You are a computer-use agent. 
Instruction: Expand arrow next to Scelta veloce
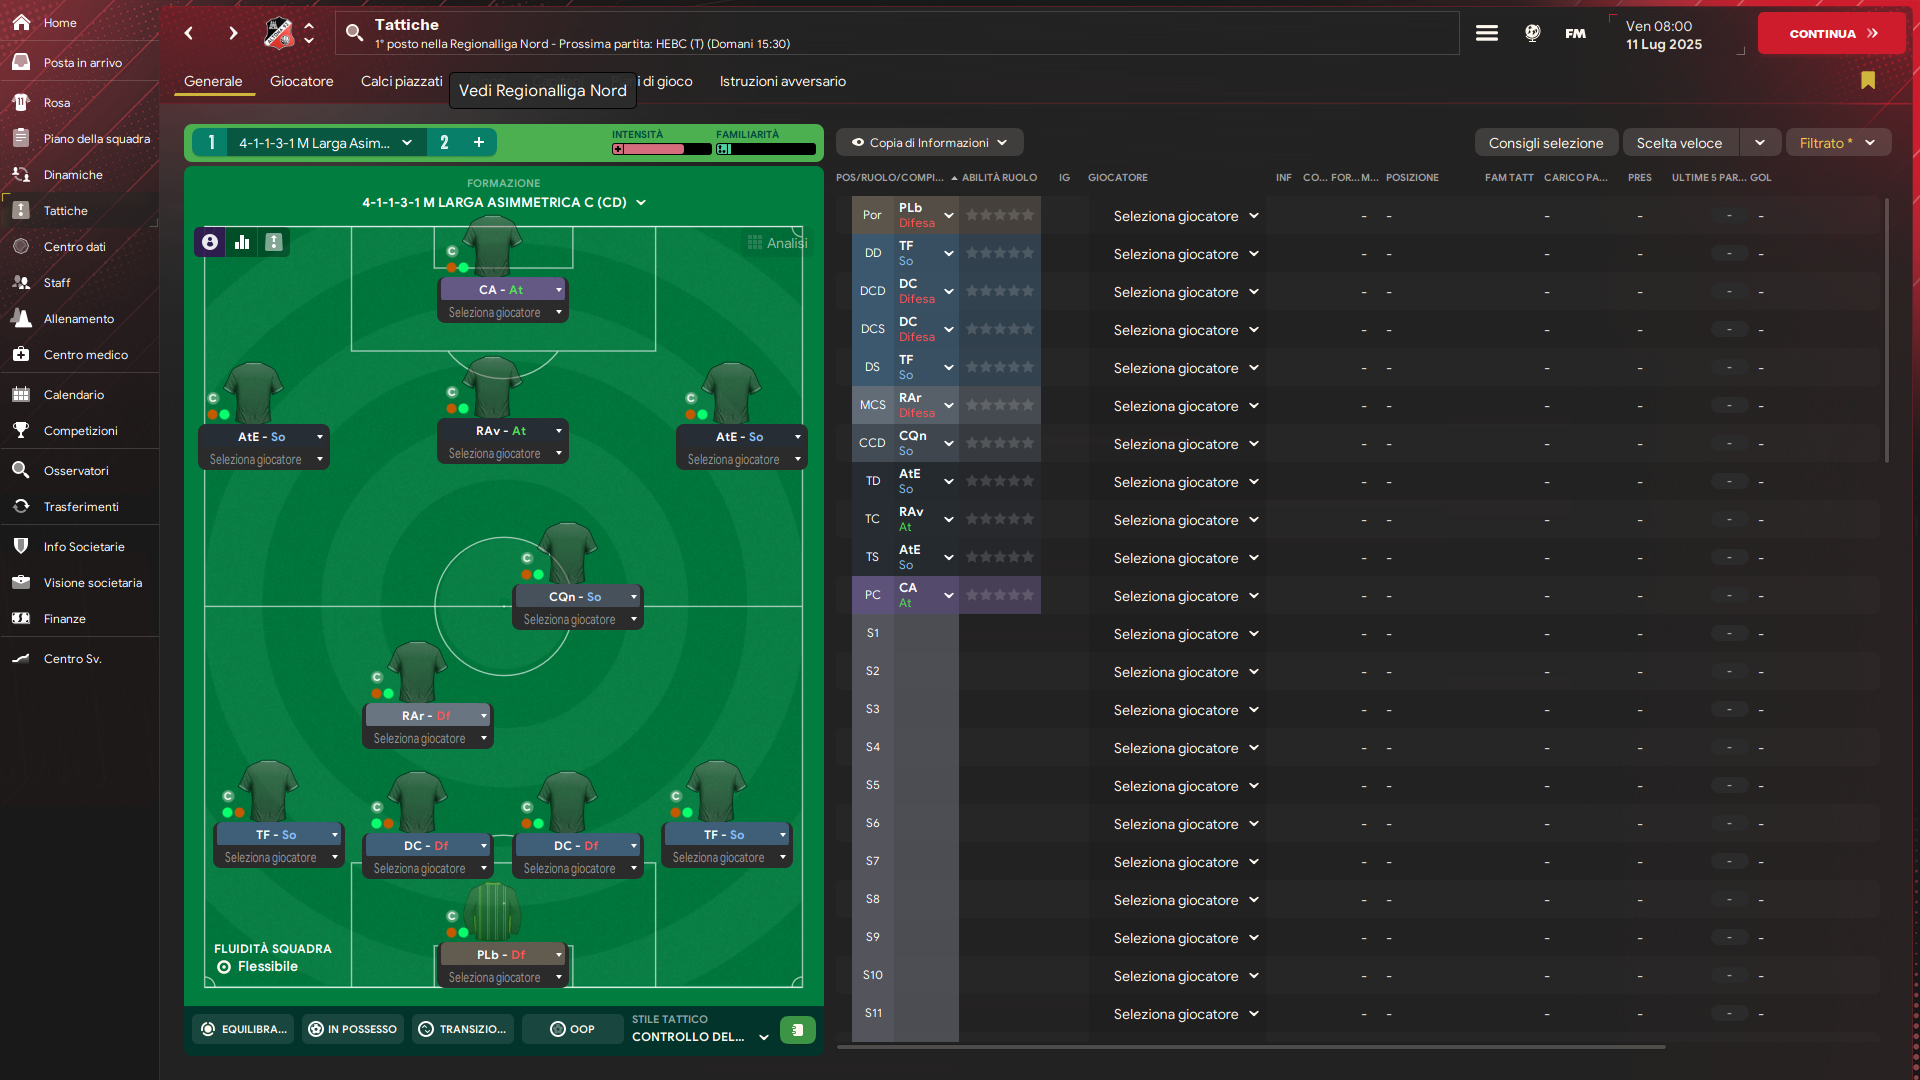click(x=1760, y=142)
